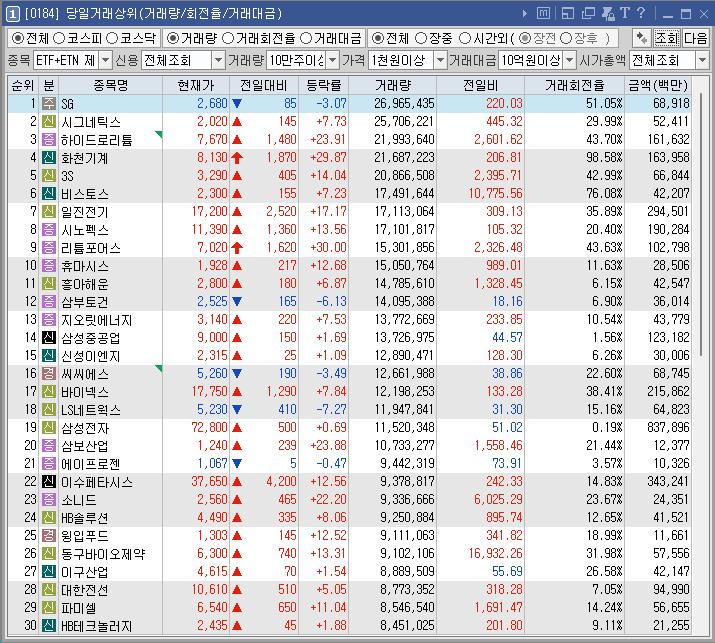Viewport: 715px width, 643px height.
Task: Click the 신 badge beside 삼성전자
Action: pyautogui.click(x=49, y=428)
